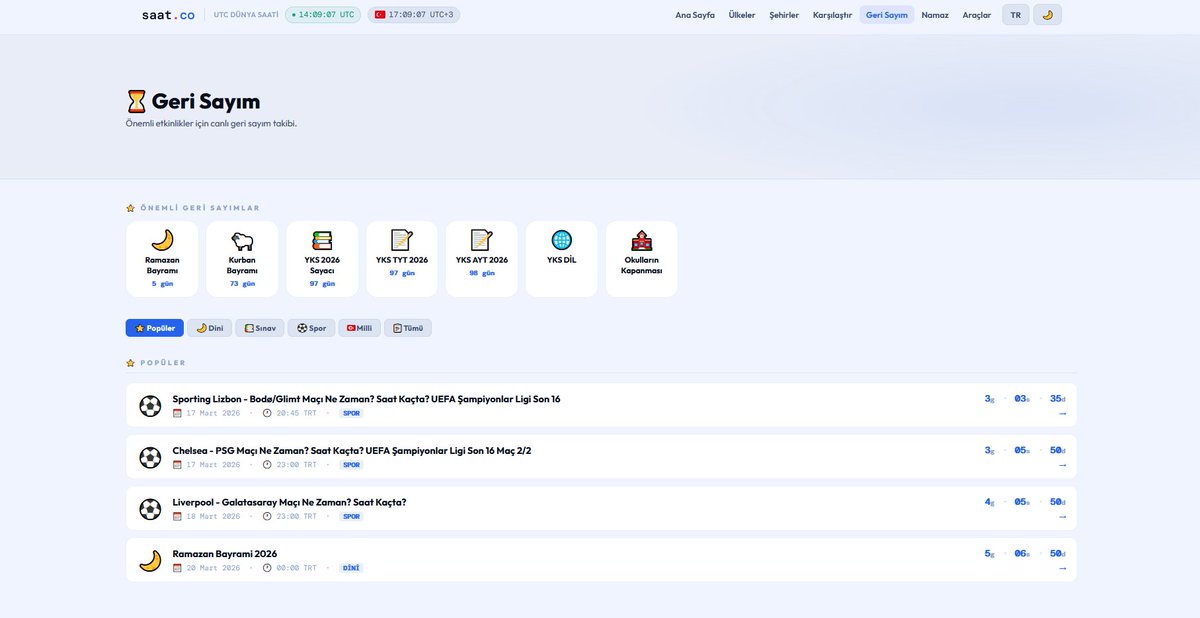Open Ramazan Bayramı 2026 title link
Image resolution: width=1200 pixels, height=618 pixels.
(225, 554)
